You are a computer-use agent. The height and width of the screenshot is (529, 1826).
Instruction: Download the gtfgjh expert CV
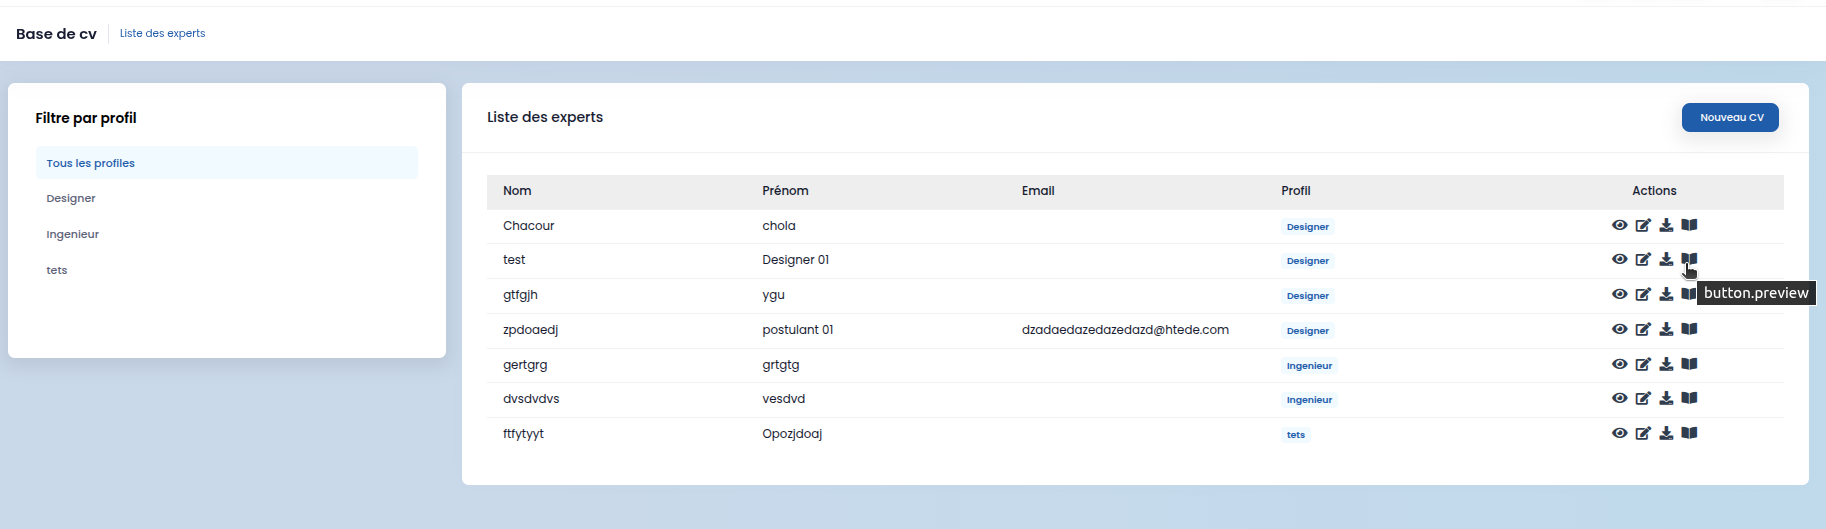click(x=1666, y=294)
